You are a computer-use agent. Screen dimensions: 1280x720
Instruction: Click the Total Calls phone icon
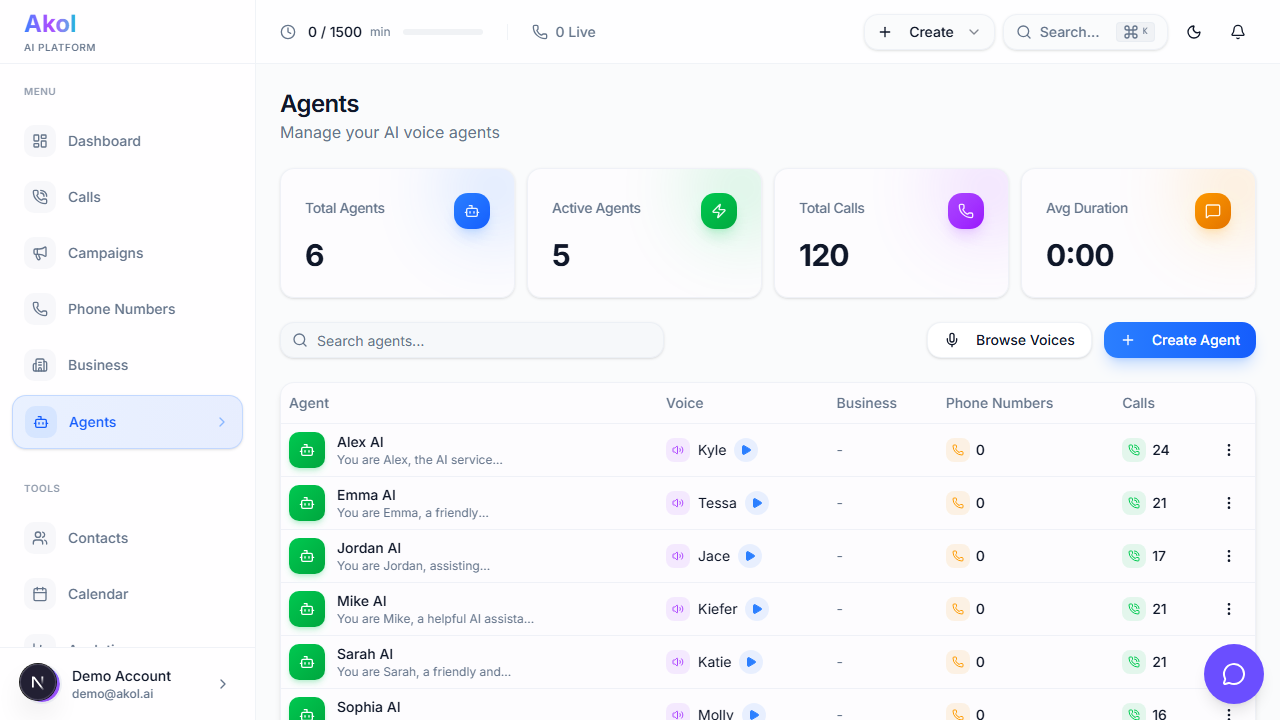click(966, 211)
